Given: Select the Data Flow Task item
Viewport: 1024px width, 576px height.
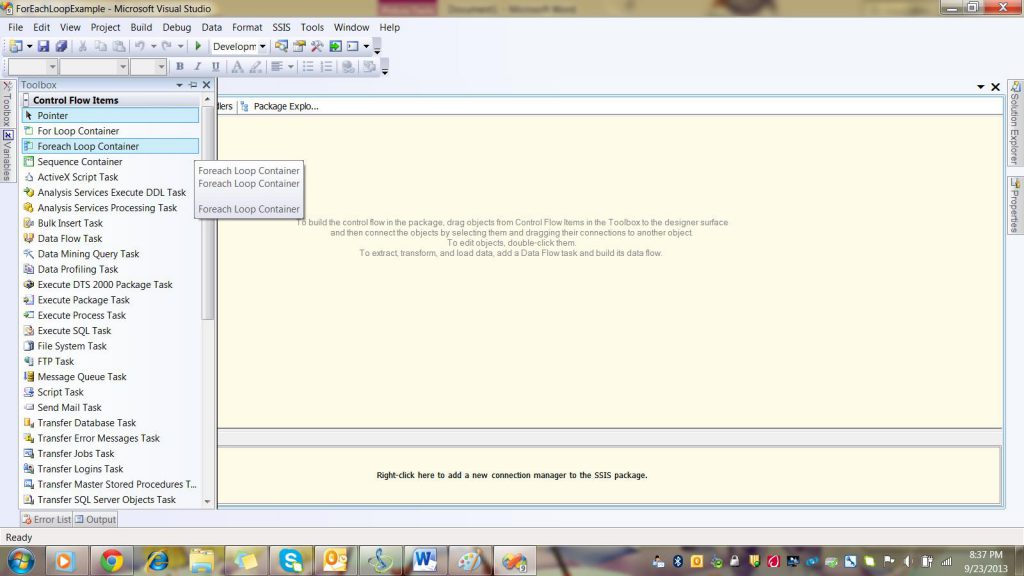Looking at the screenshot, I should click(69, 239).
